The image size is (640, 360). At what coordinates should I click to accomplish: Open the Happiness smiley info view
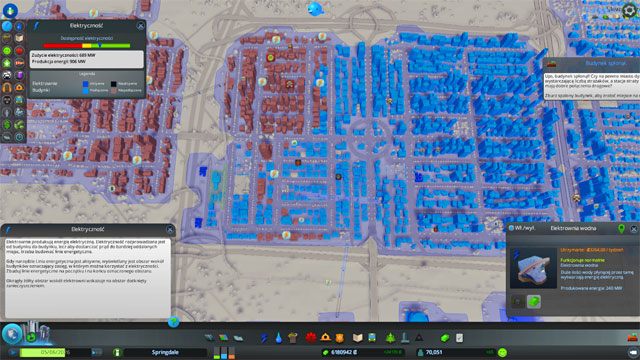[x=7, y=51]
